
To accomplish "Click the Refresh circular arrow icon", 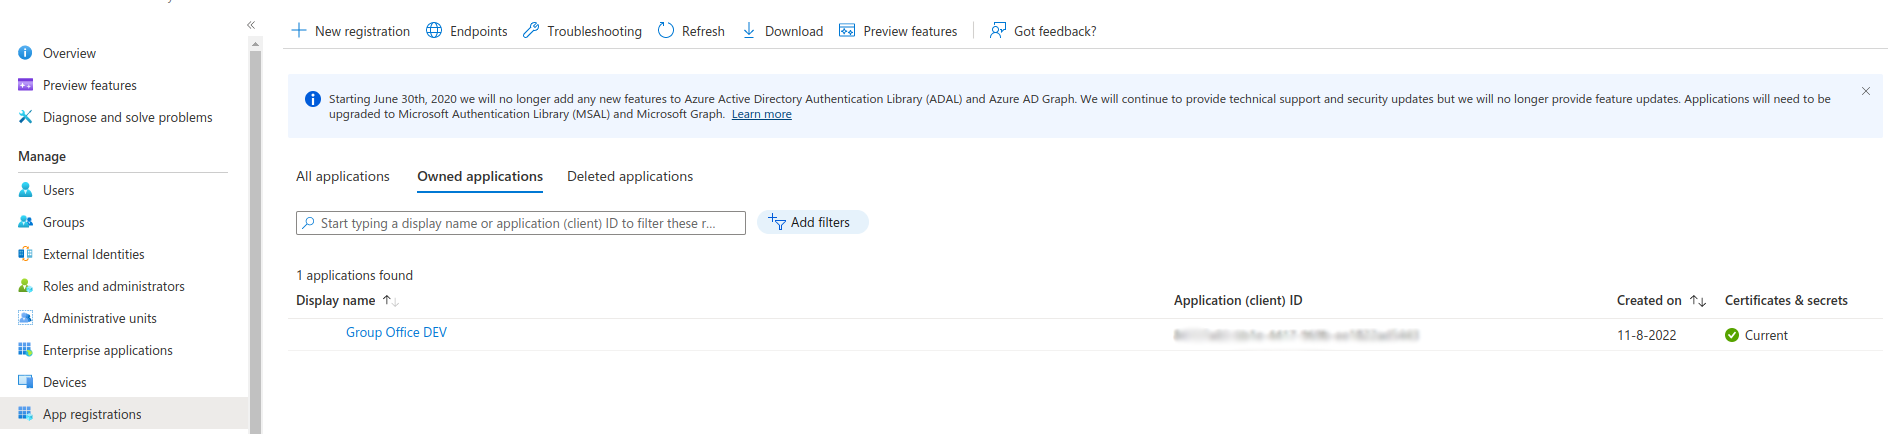I will 666,30.
